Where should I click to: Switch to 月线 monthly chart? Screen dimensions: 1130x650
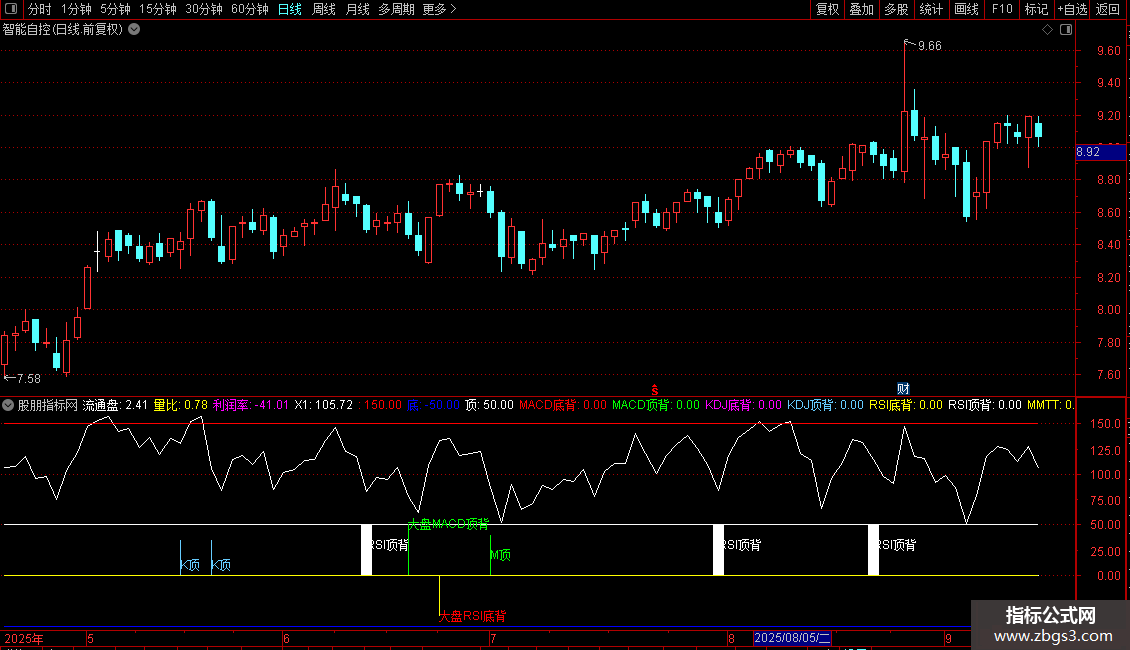click(357, 9)
